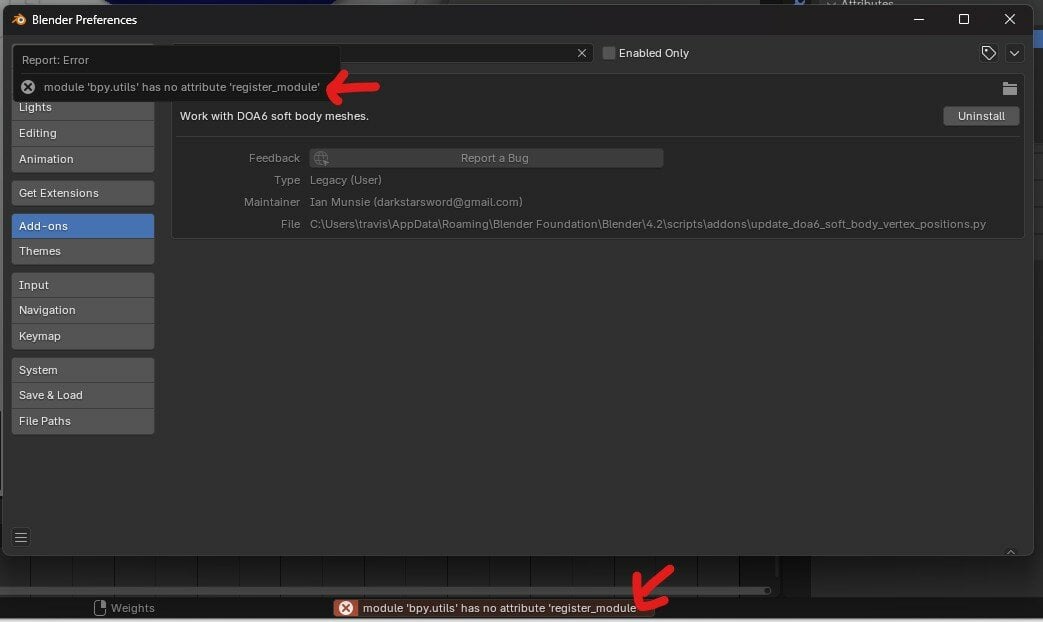Click the Report: Error popup header

55,60
